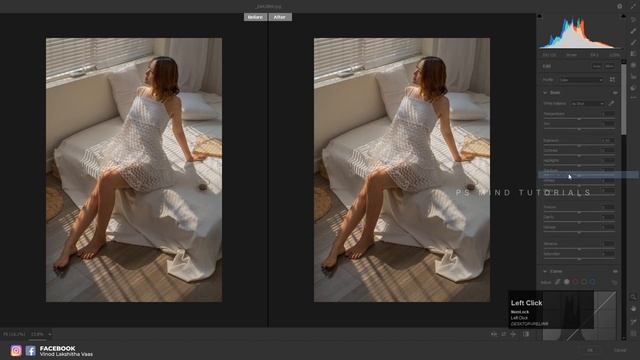Click the Clarity slider handle
The width and height of the screenshot is (640, 360).
[x=579, y=222]
